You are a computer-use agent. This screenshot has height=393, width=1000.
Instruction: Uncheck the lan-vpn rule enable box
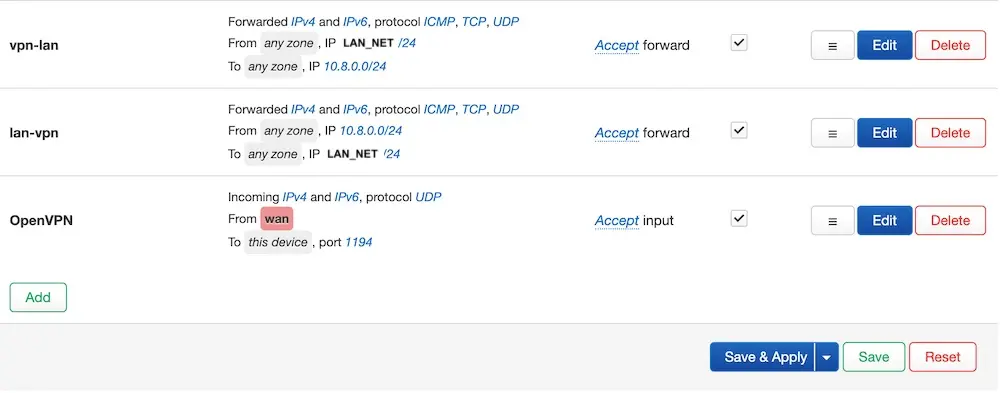click(739, 131)
